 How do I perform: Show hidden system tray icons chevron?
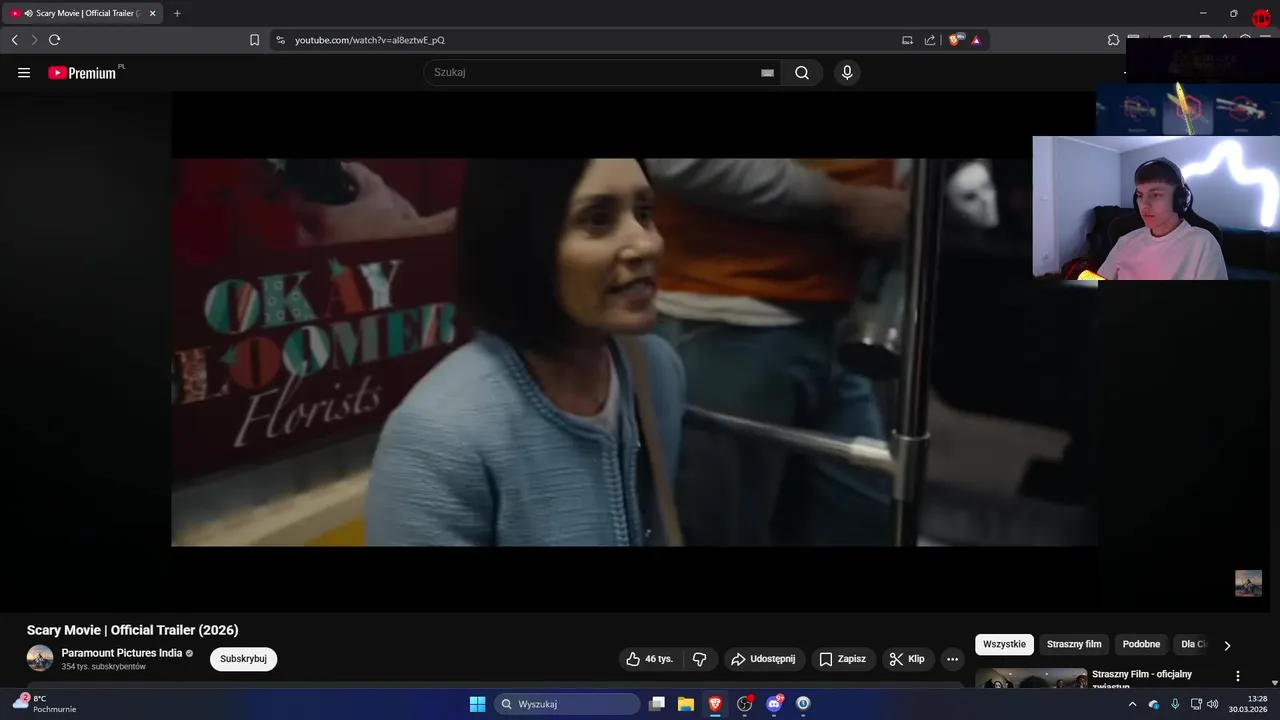[x=1133, y=704]
